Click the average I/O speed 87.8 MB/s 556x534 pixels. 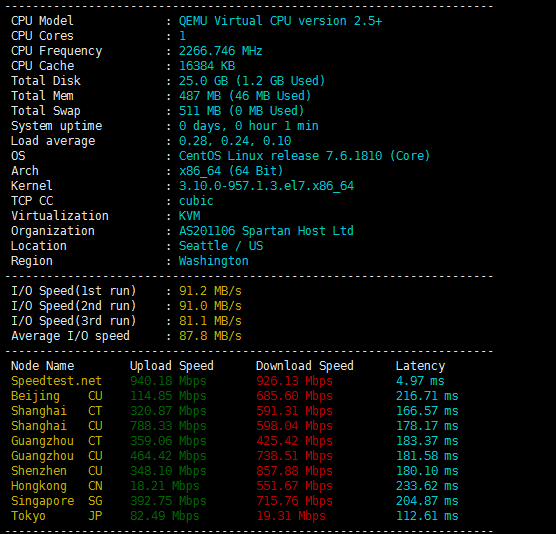tap(210, 336)
